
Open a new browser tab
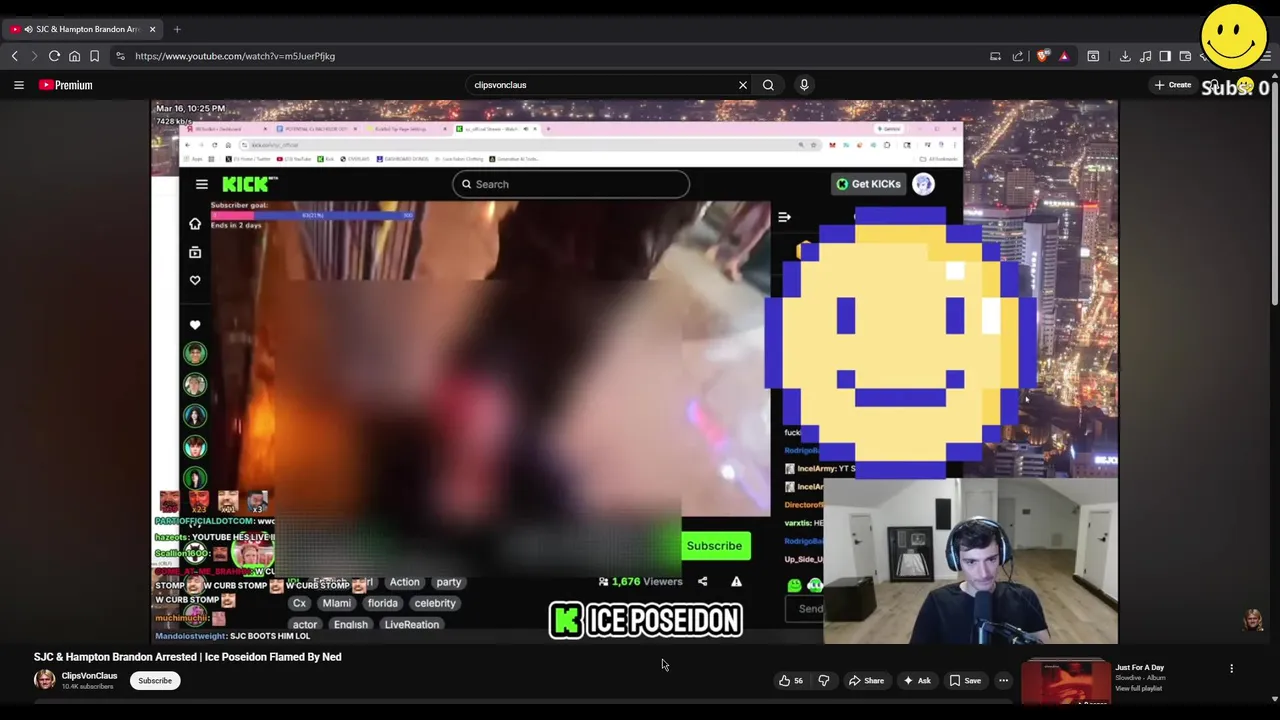pos(177,29)
